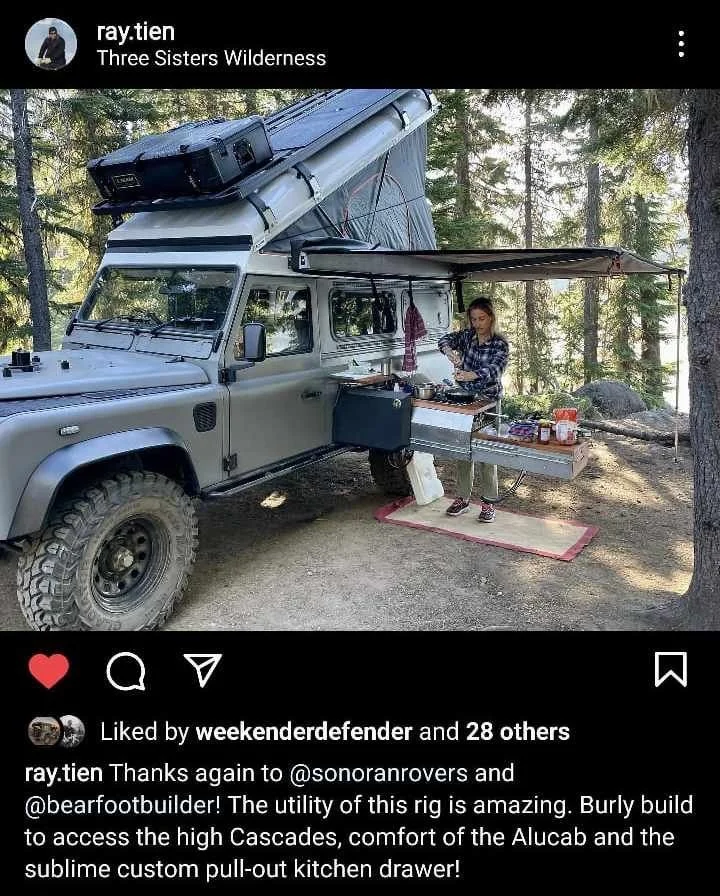This screenshot has width=720, height=896.
Task: View the 28 others who liked
Action: 518,732
